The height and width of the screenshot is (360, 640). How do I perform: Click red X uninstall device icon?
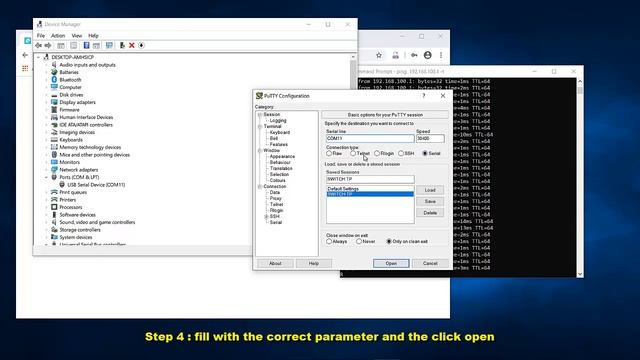[131, 45]
